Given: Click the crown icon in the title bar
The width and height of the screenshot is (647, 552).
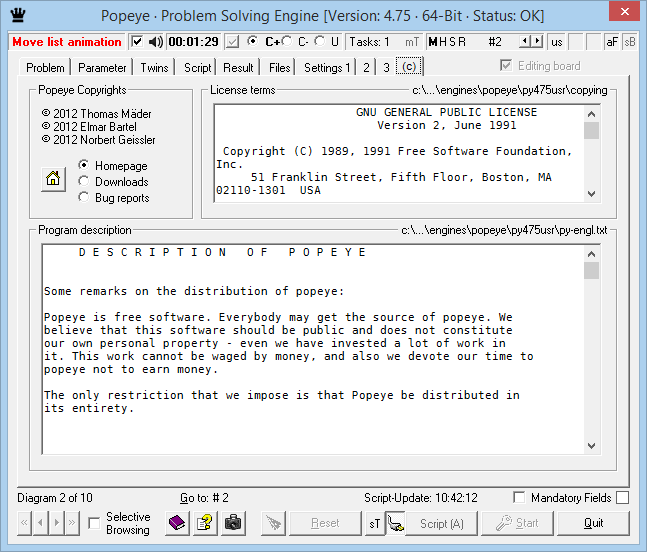Looking at the screenshot, I should (x=18, y=16).
